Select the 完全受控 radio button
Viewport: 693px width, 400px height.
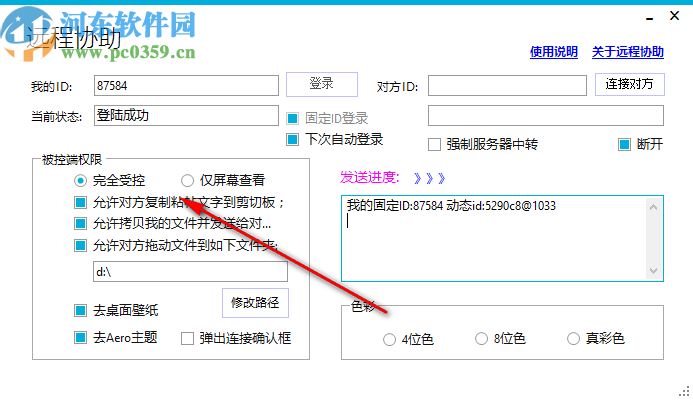[80, 180]
